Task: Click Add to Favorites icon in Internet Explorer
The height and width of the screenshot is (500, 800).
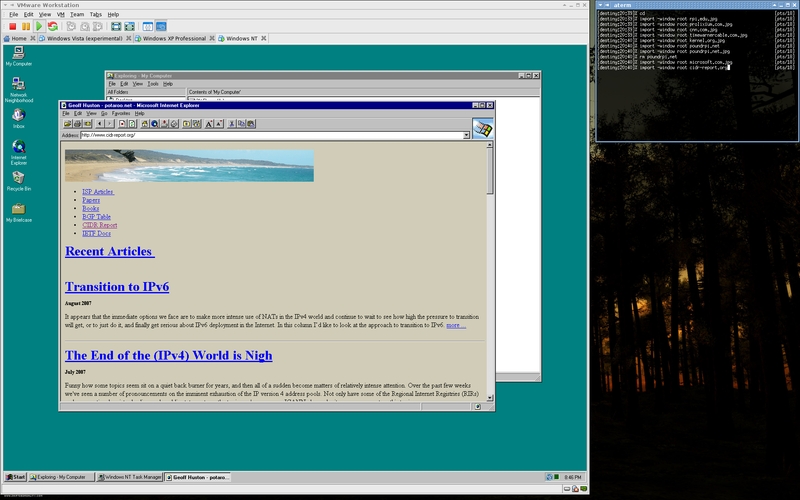Action: click(x=196, y=123)
